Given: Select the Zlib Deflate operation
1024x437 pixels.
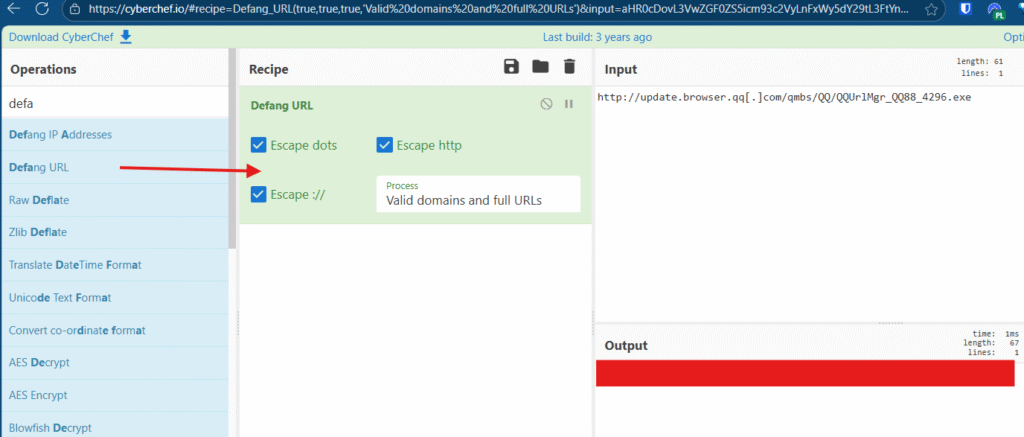Looking at the screenshot, I should point(114,232).
